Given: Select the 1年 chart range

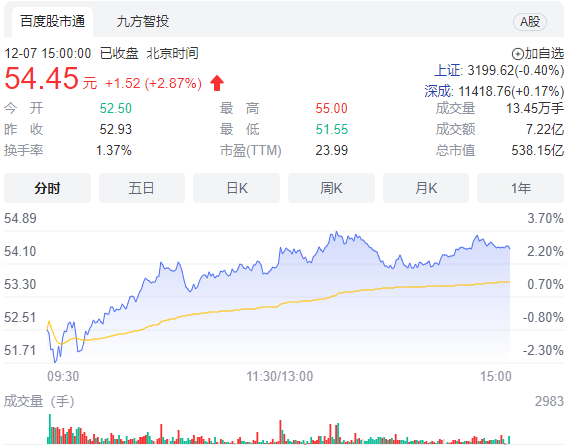Looking at the screenshot, I should (x=520, y=188).
